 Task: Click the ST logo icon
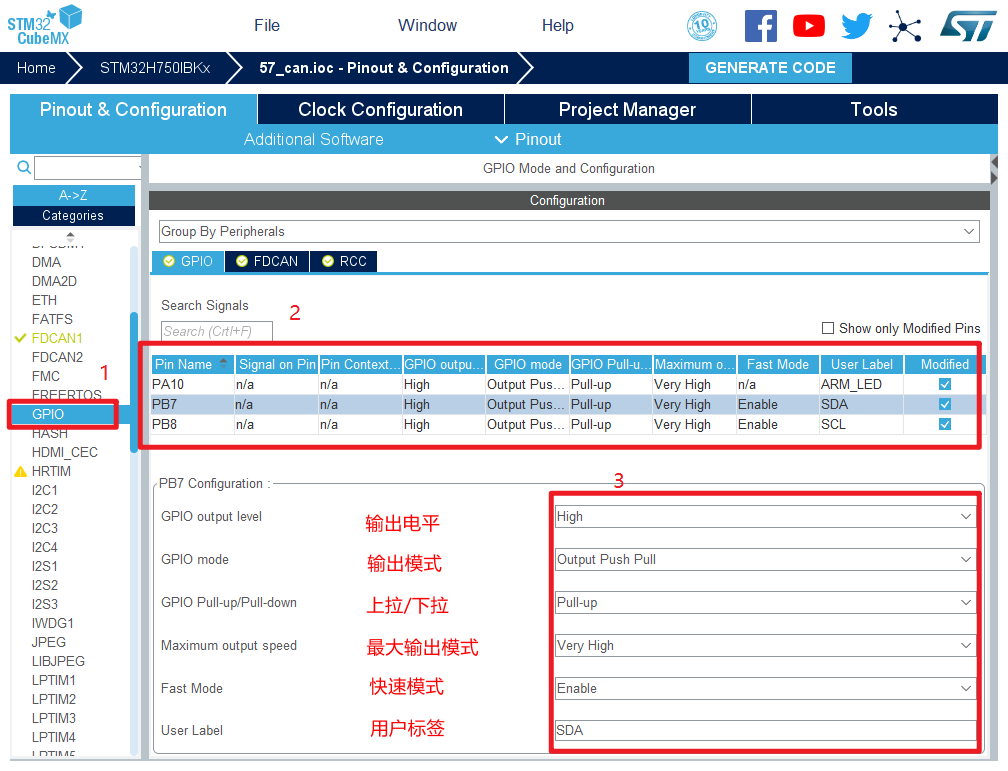click(x=967, y=26)
